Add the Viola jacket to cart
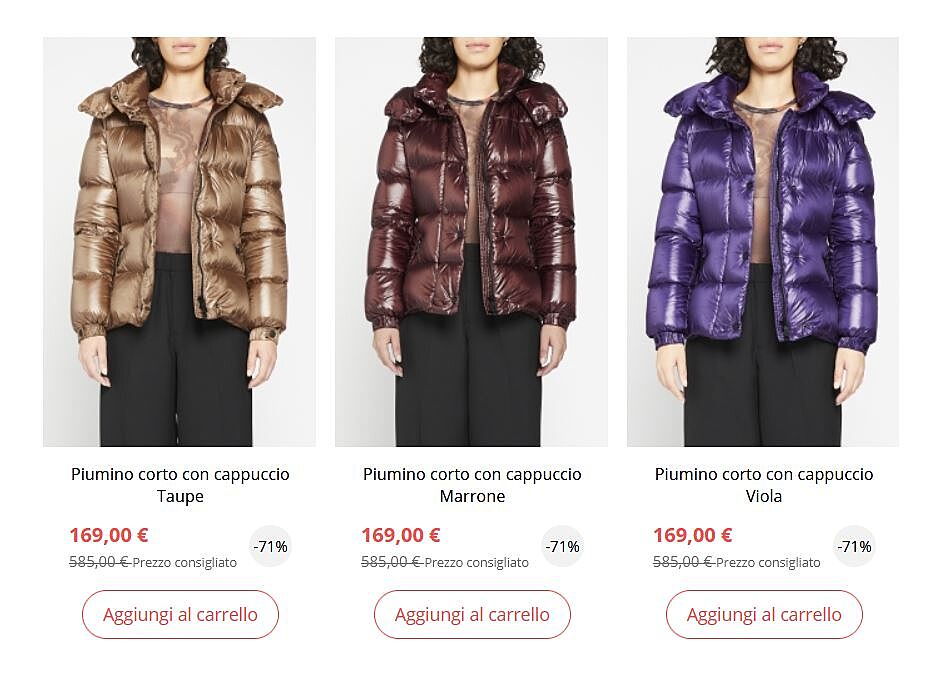The image size is (950, 673). 764,614
